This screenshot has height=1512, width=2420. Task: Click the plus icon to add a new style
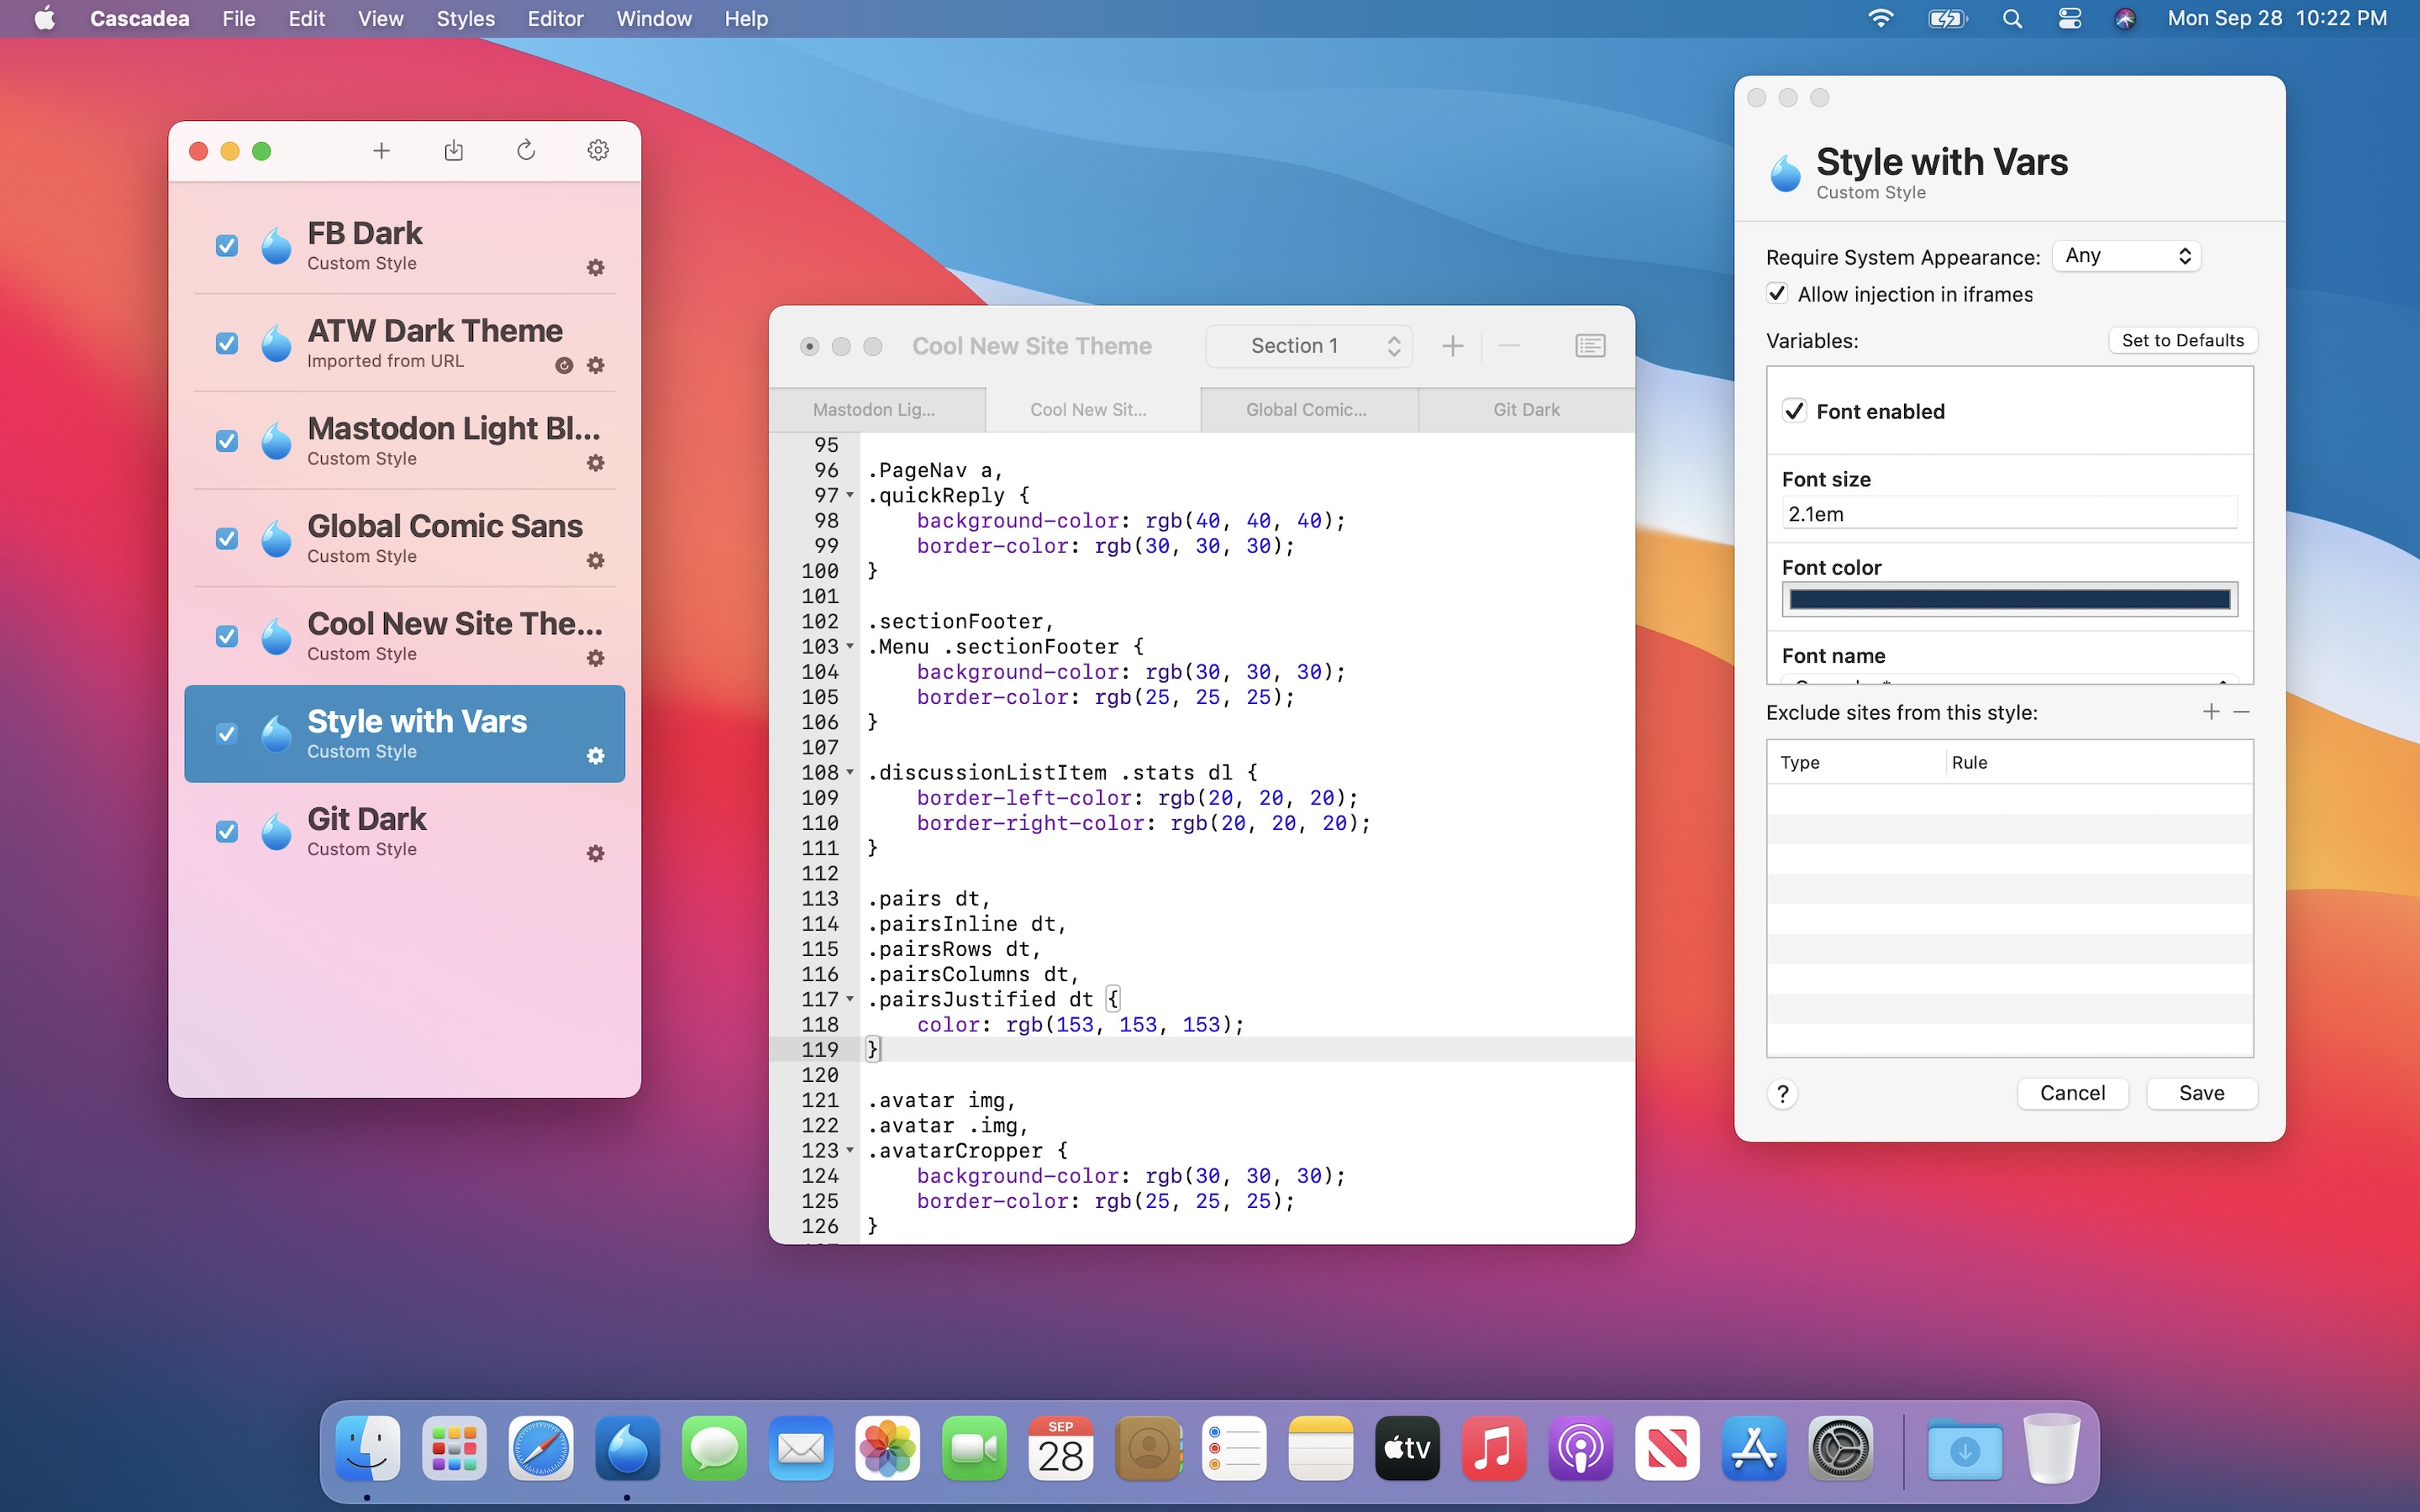tap(381, 151)
